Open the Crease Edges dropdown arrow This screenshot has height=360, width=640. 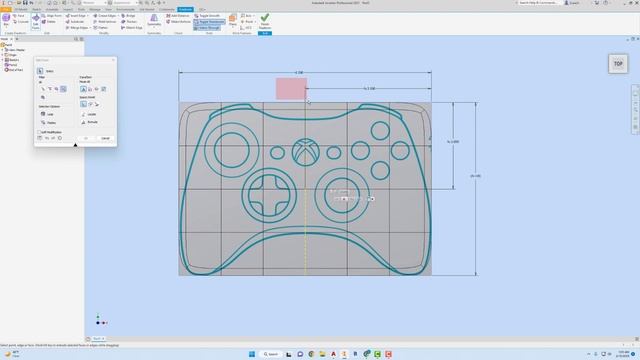tap(118, 16)
